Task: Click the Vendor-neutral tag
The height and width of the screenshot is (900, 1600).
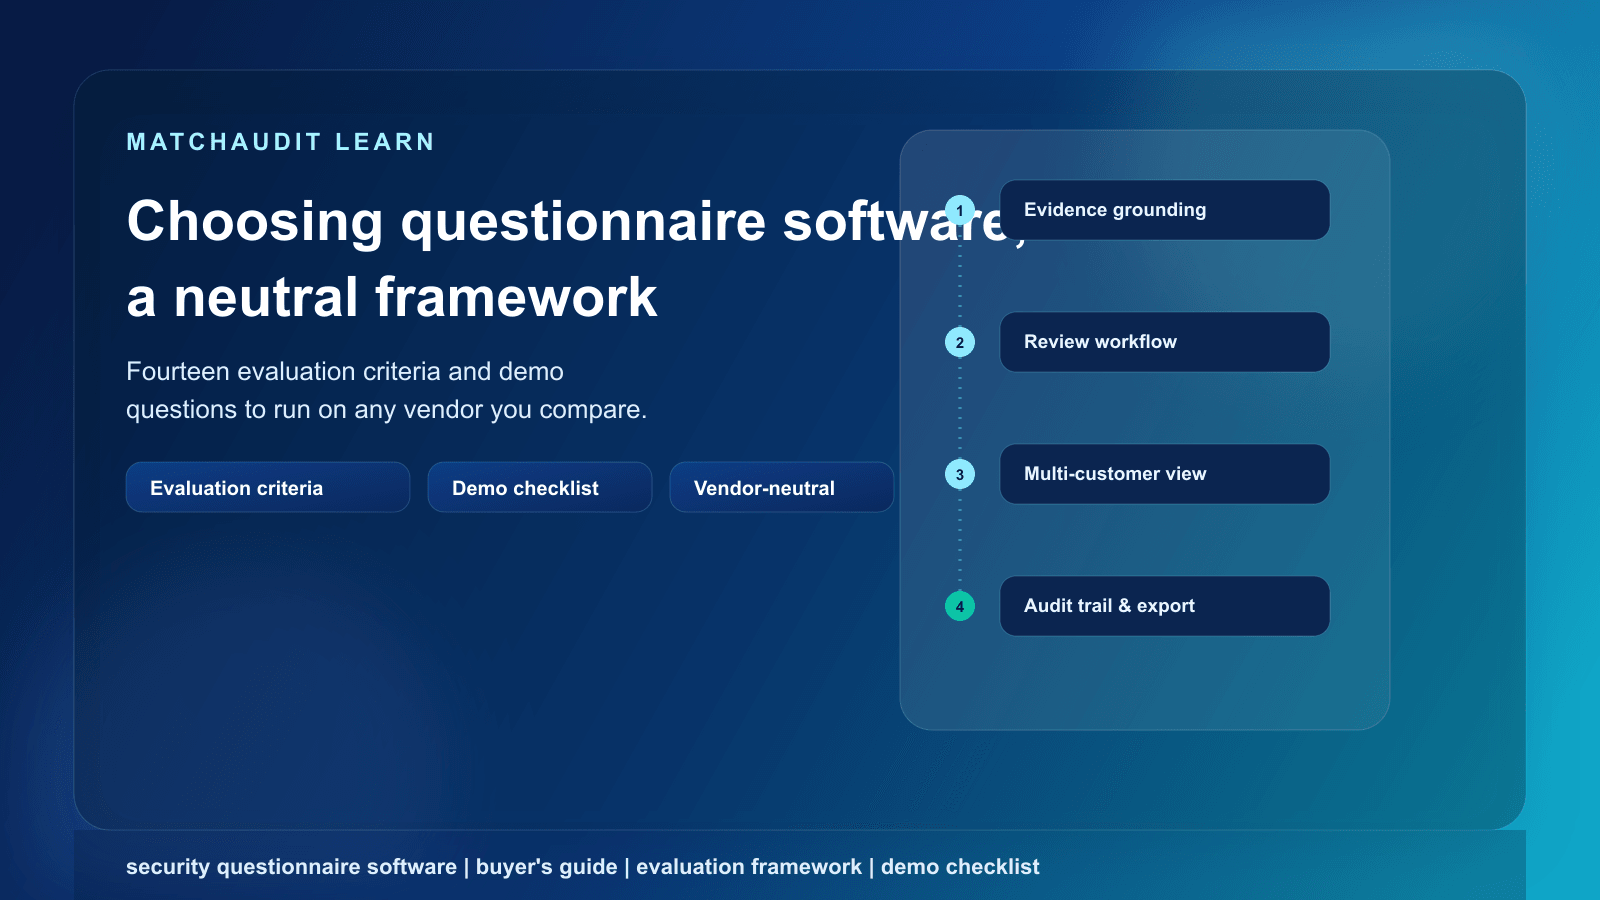Action: [782, 487]
